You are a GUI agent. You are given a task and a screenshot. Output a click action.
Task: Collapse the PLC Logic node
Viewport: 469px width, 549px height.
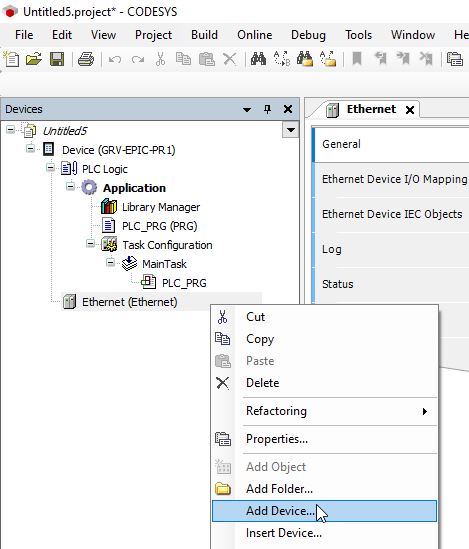coord(50,168)
